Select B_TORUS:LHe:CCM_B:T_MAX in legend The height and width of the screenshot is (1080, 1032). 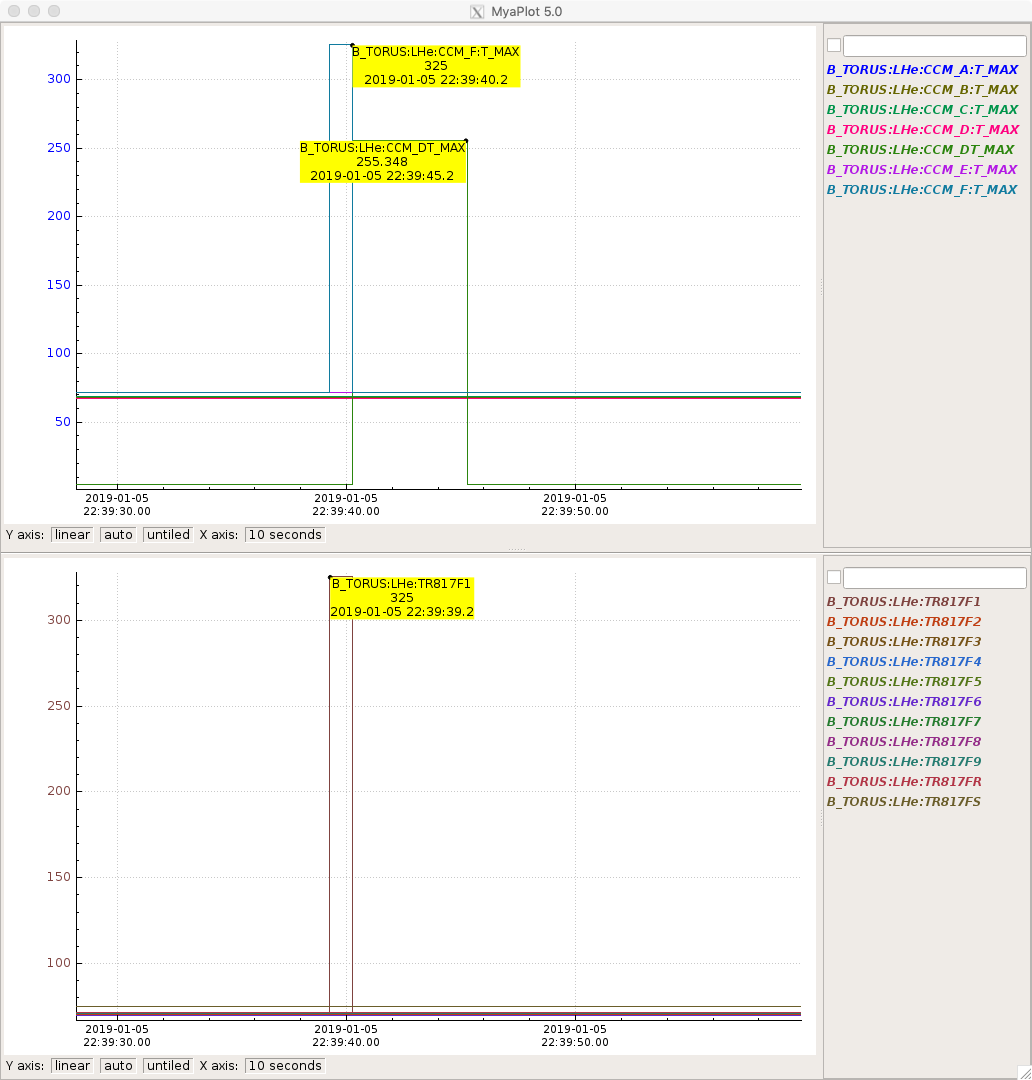coord(922,90)
